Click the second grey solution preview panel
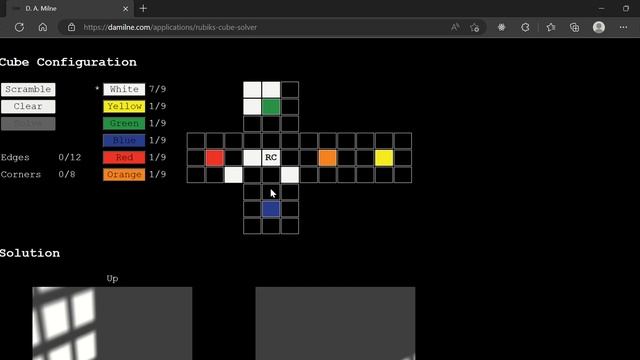640x360 pixels. click(x=335, y=323)
